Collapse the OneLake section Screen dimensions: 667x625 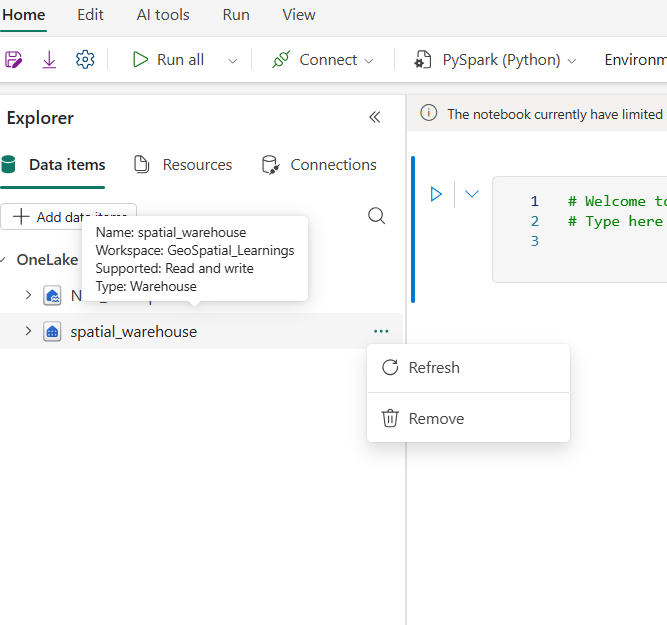pos(3,260)
